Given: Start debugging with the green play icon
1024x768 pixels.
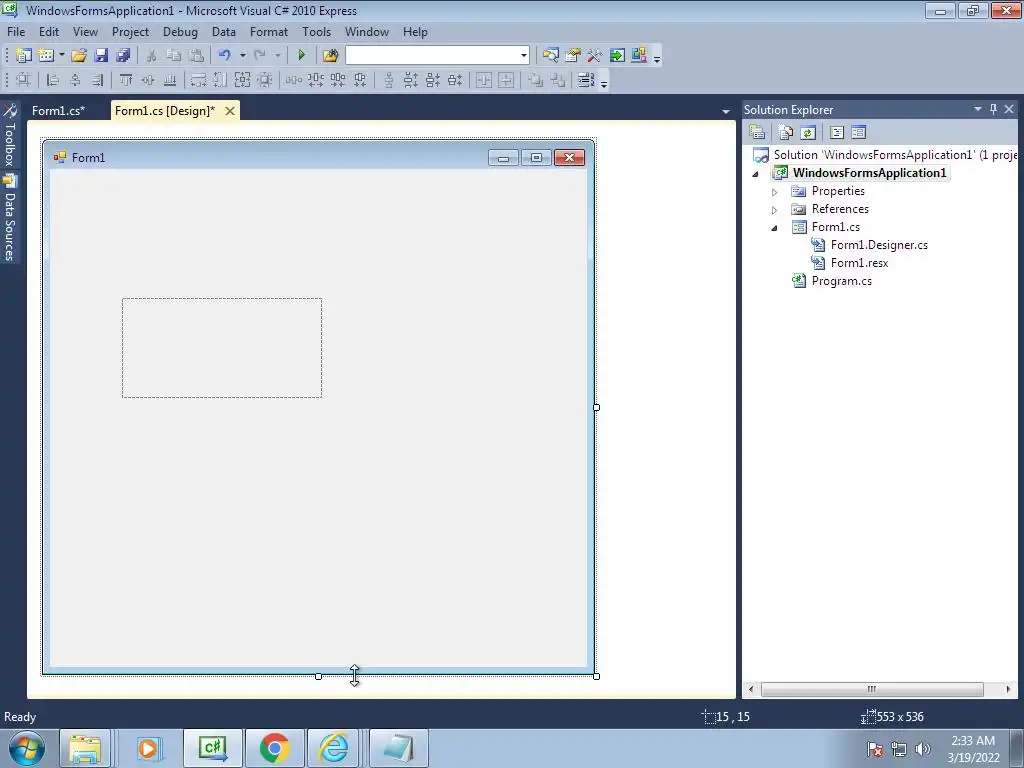Looking at the screenshot, I should point(301,56).
